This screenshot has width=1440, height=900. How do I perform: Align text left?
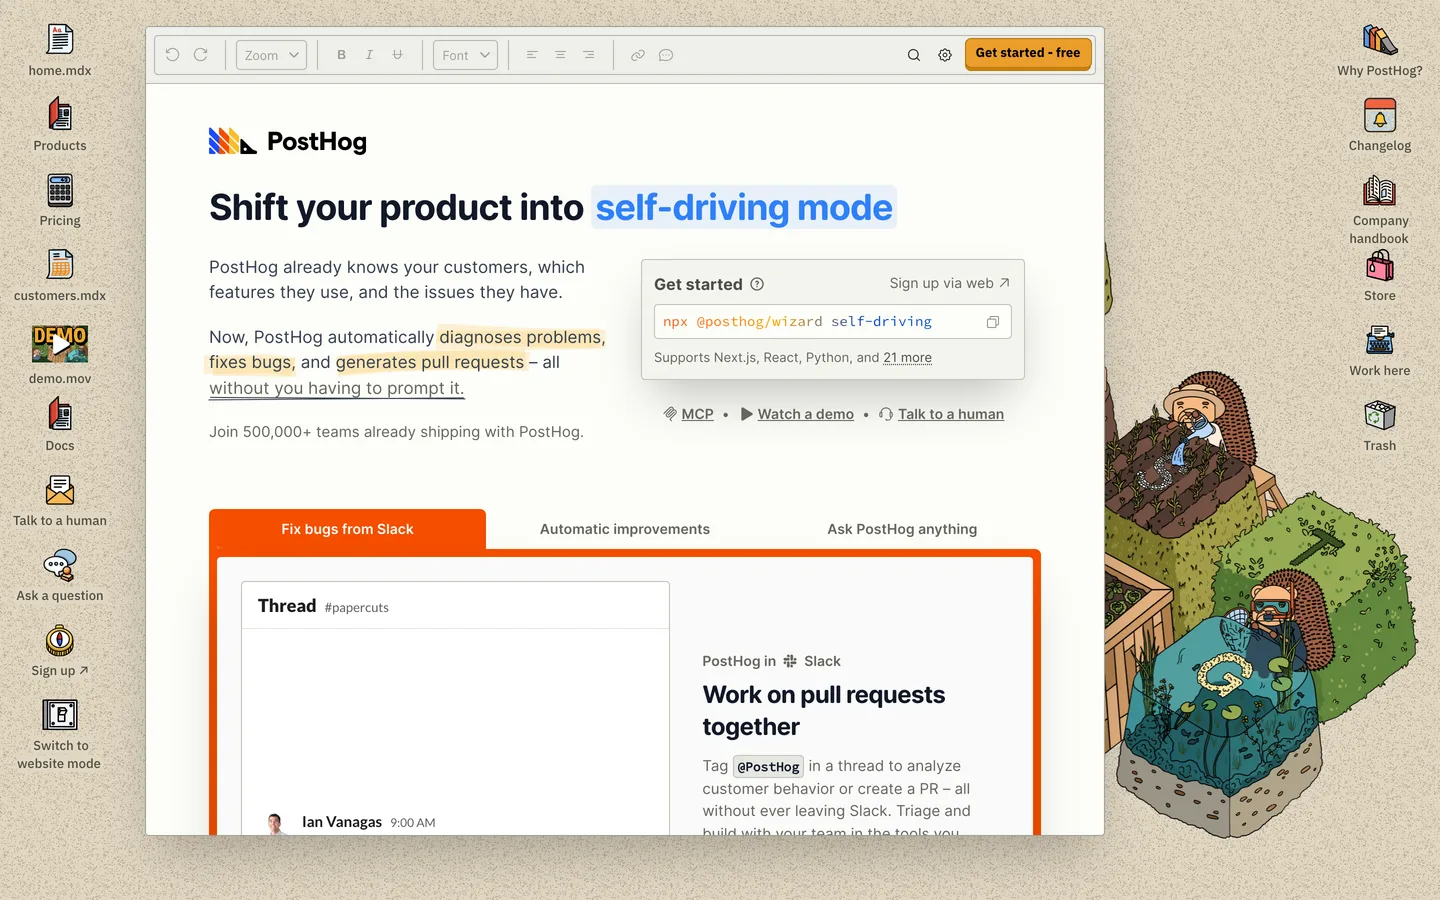click(532, 55)
